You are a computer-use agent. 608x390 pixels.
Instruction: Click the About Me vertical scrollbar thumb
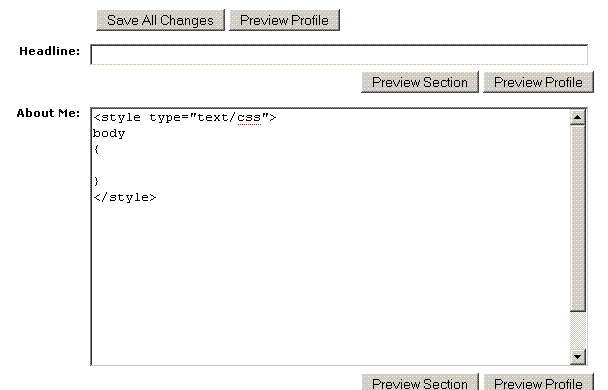point(578,218)
